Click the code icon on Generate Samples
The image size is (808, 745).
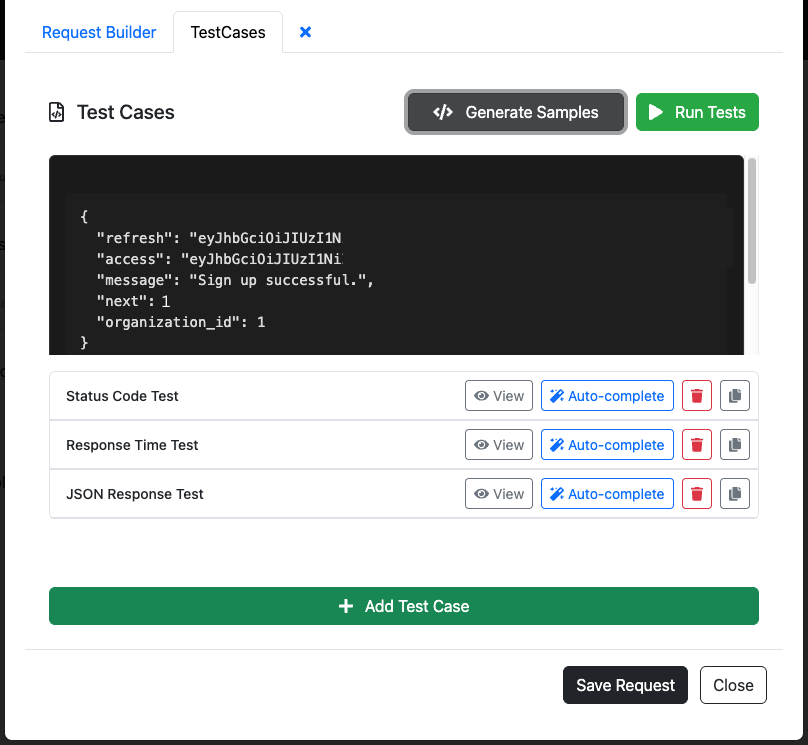[444, 112]
